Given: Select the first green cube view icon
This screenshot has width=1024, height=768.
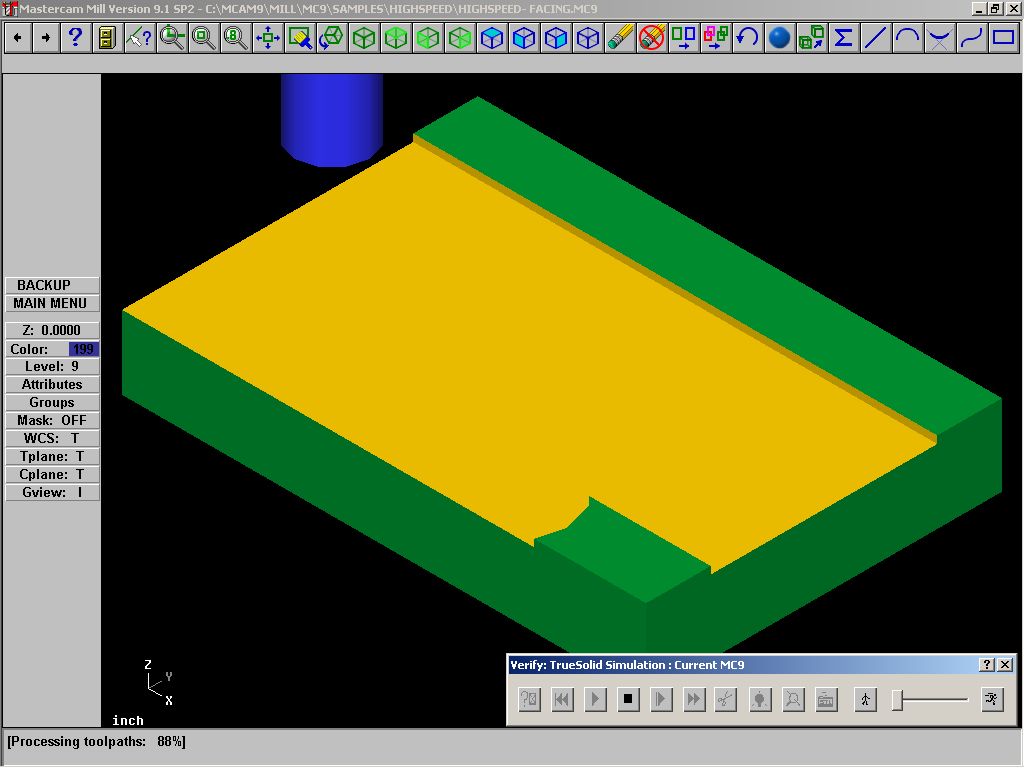Looking at the screenshot, I should click(x=364, y=37).
